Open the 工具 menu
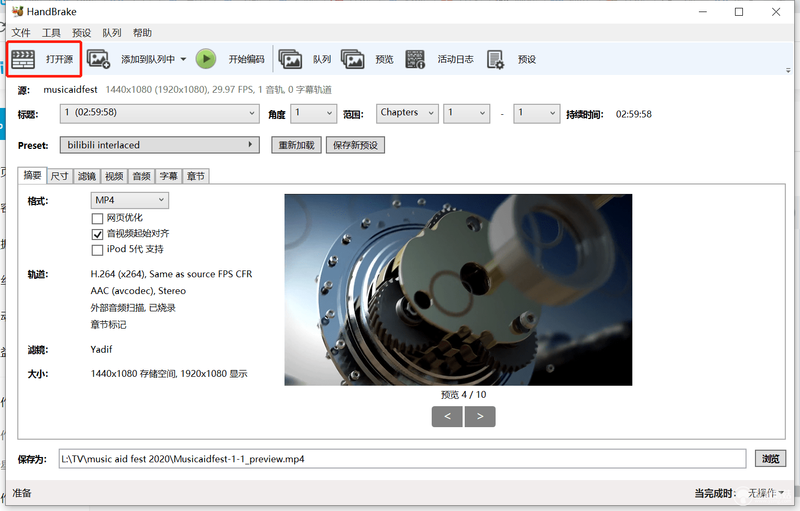This screenshot has height=511, width=800. pyautogui.click(x=51, y=33)
